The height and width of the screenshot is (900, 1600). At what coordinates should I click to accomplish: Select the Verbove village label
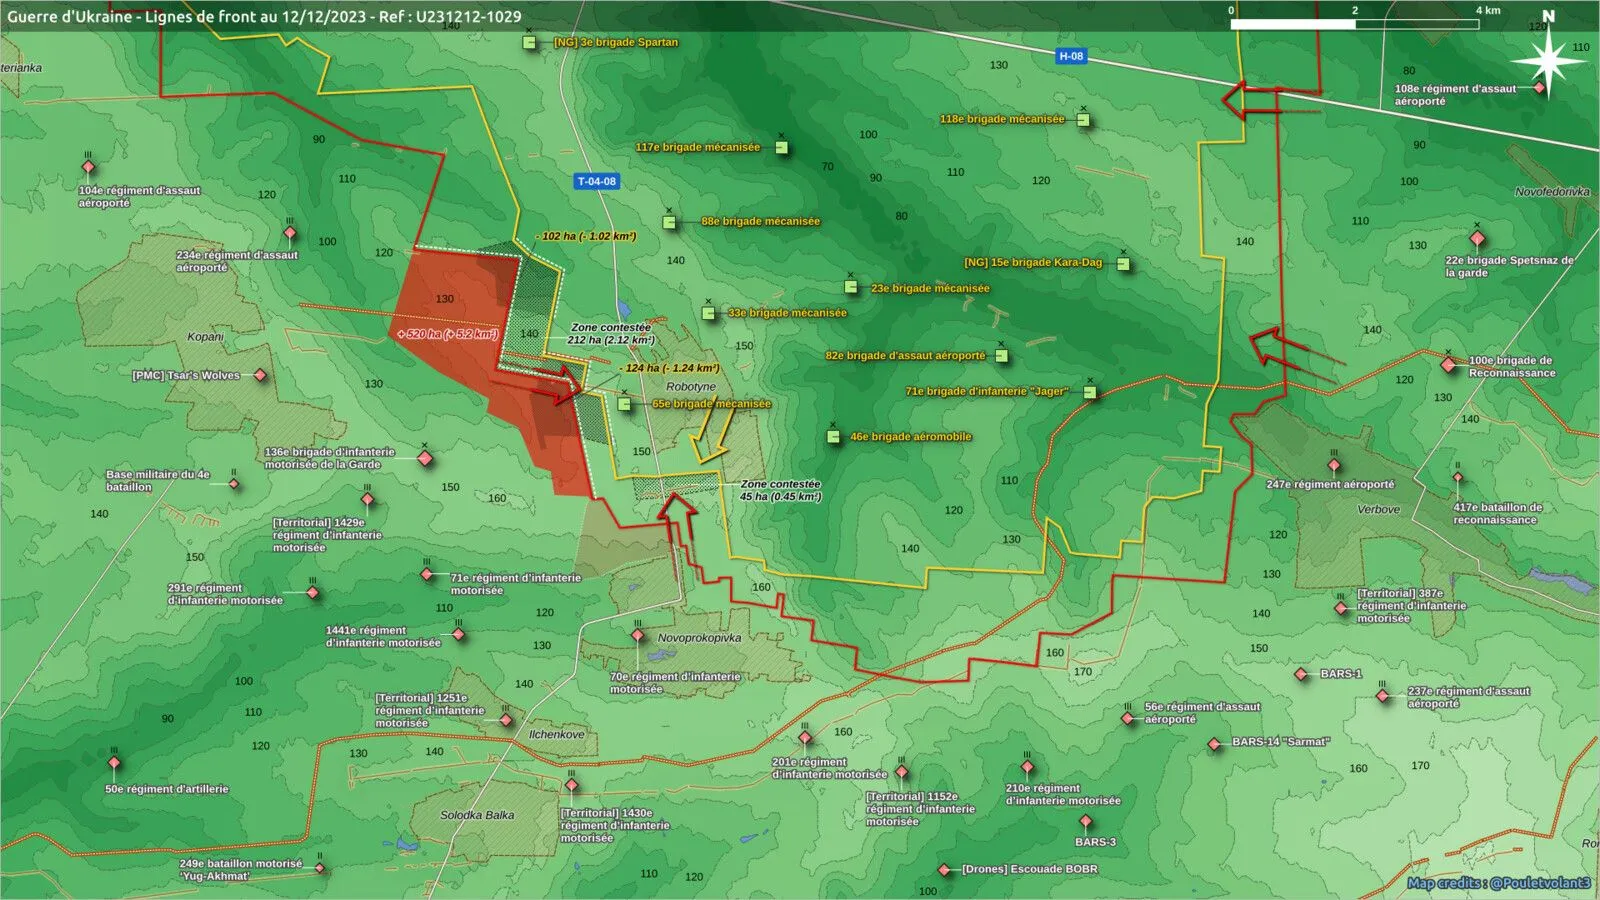1378,509
